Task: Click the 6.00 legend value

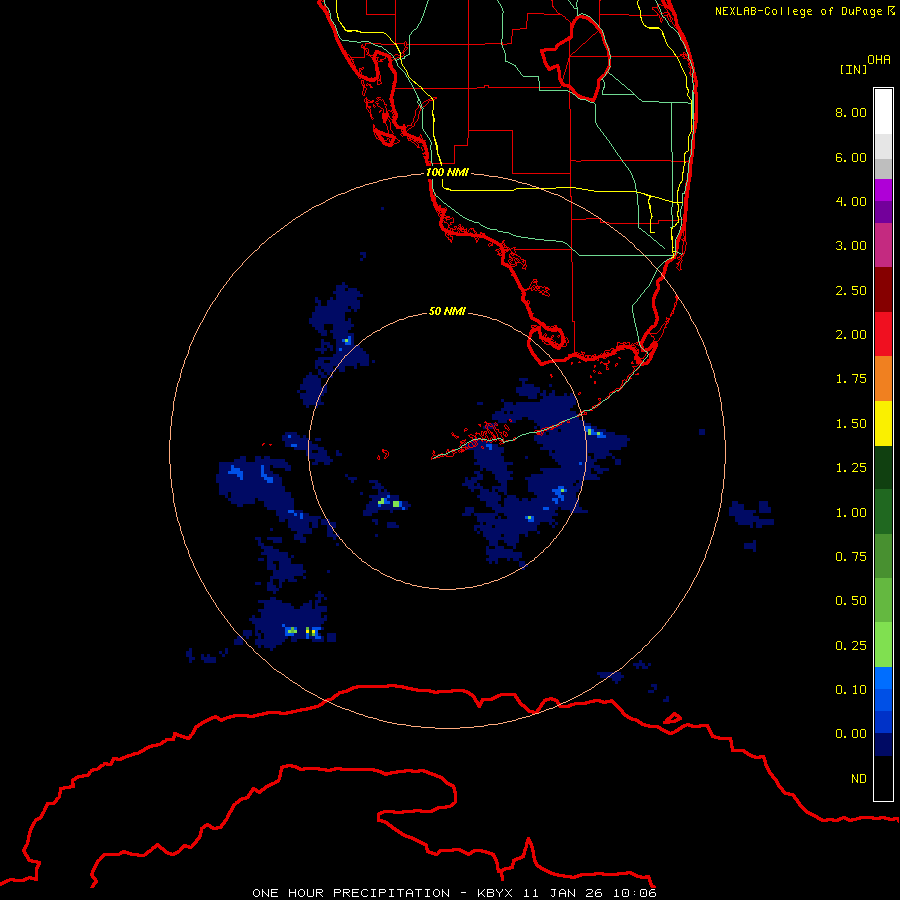Action: point(851,157)
